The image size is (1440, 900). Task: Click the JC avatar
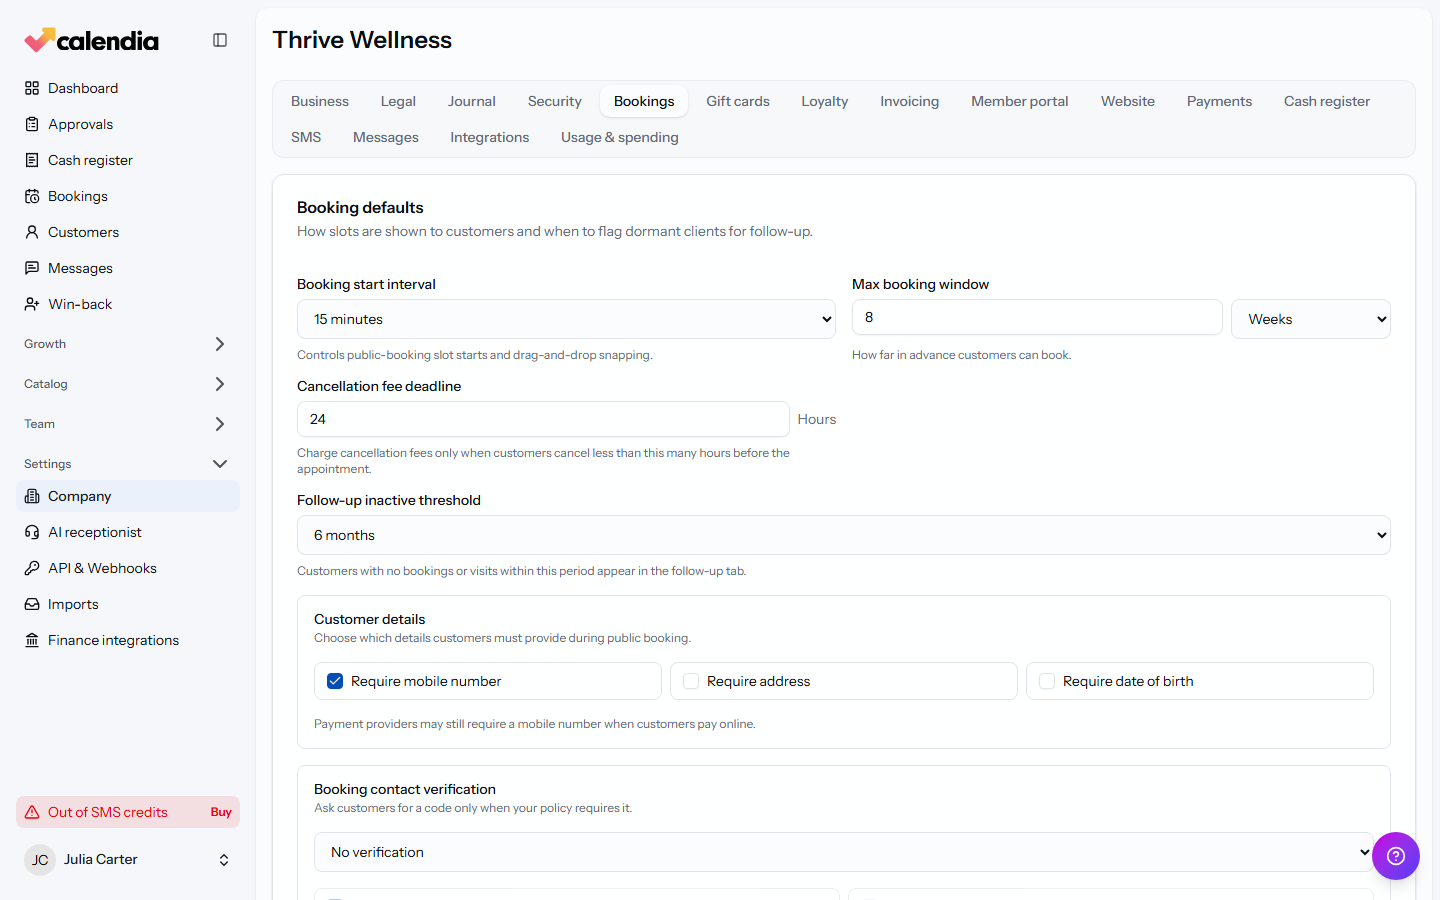point(40,860)
